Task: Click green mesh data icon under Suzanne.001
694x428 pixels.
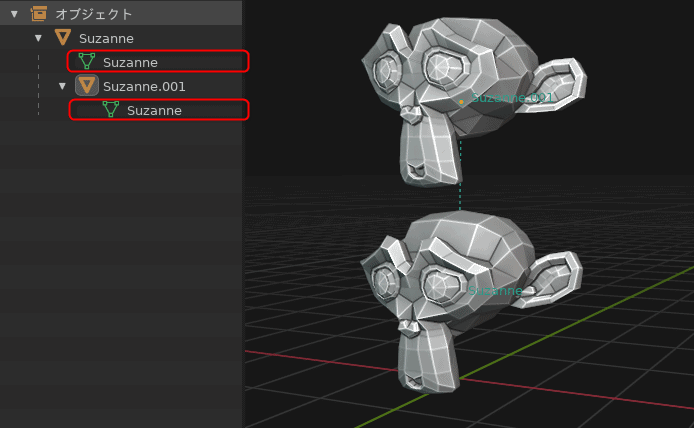Action: [111, 109]
